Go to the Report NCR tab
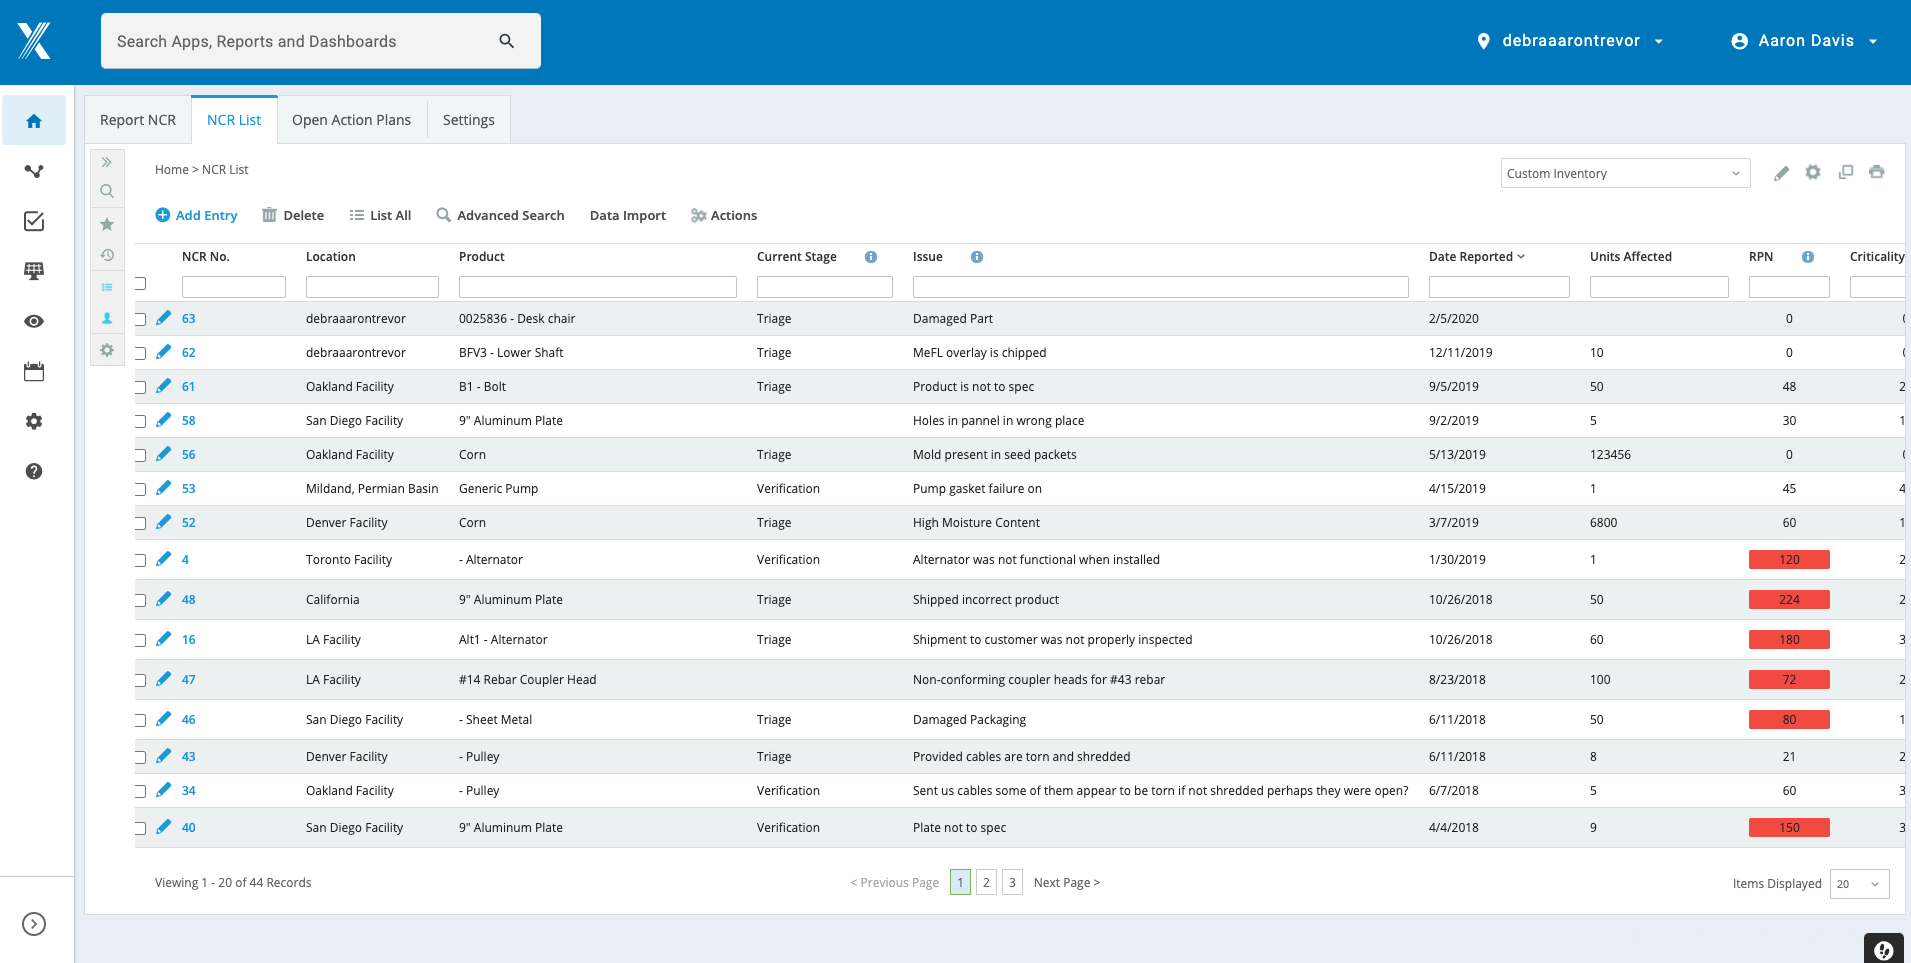 click(137, 119)
